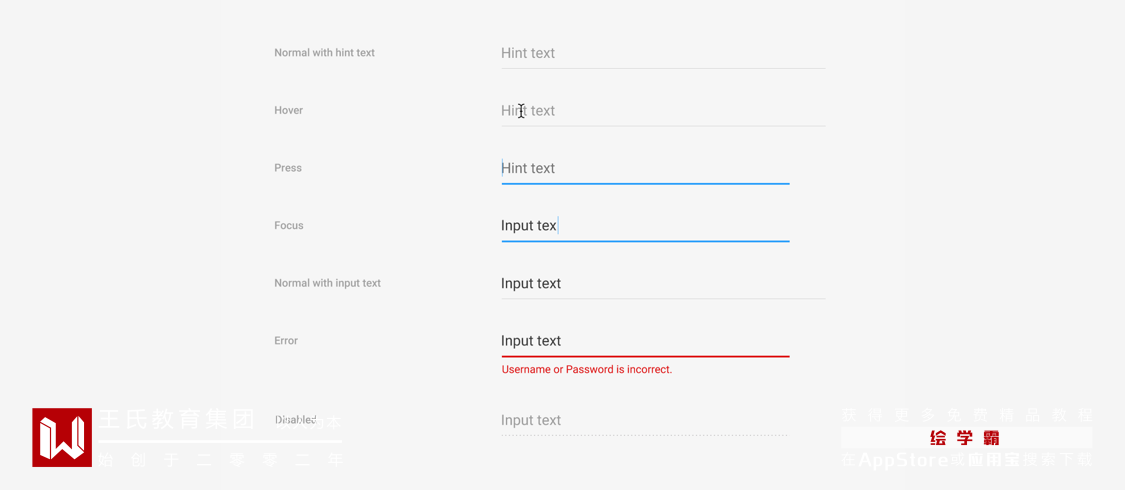This screenshot has width=1125, height=490.
Task: Click the 'Normal with hint text' label
Action: 324,53
